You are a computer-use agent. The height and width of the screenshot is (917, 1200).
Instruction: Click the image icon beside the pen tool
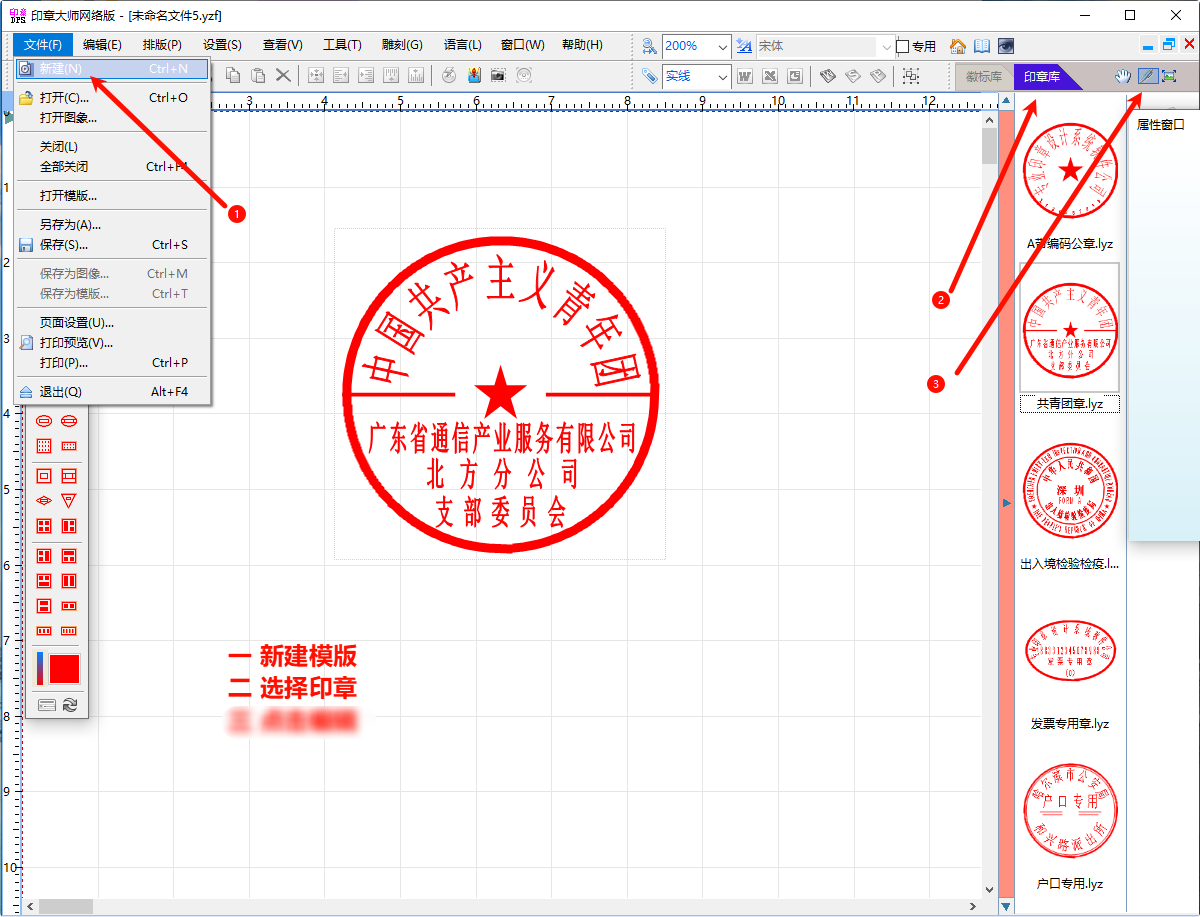pos(1168,76)
